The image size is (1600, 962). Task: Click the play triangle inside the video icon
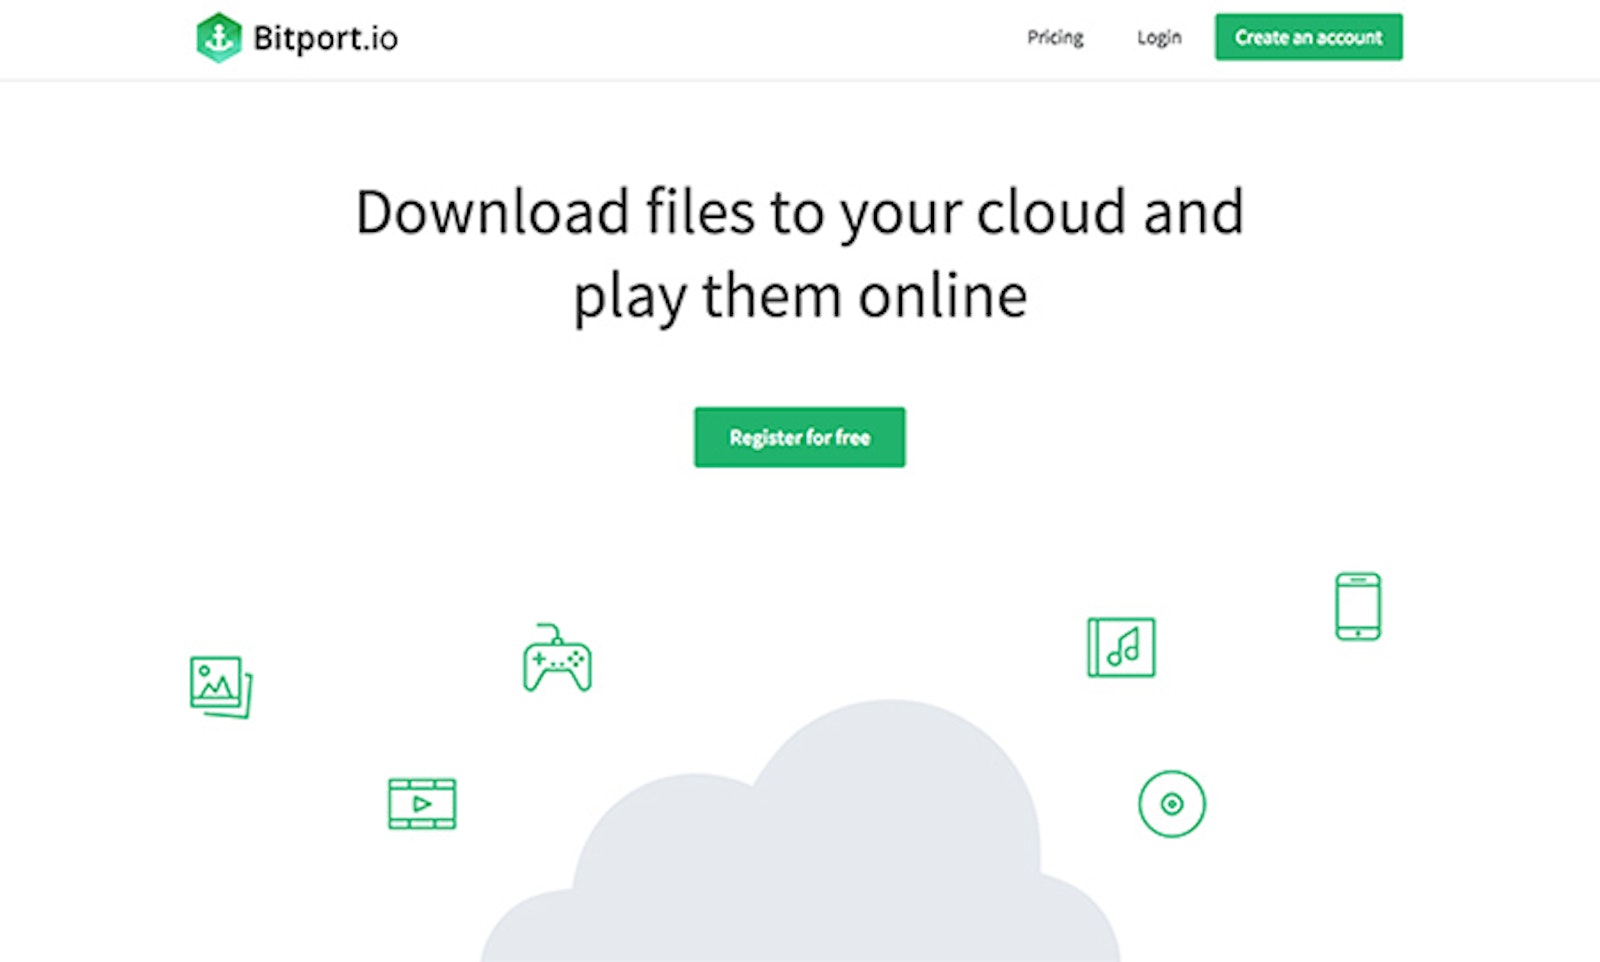420,803
